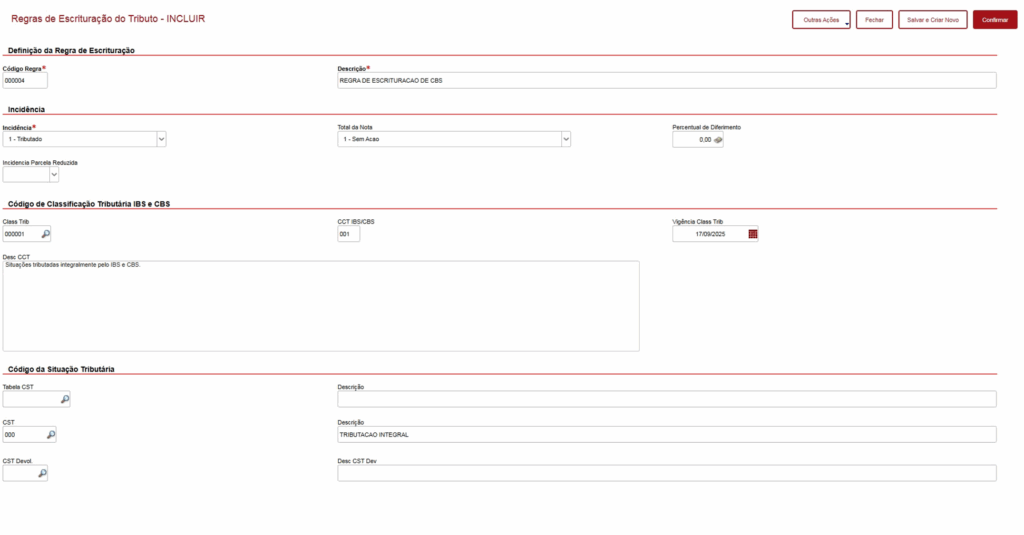1024x535 pixels.
Task: Open lookup magnifier for Tabela CST
Action: pos(65,399)
